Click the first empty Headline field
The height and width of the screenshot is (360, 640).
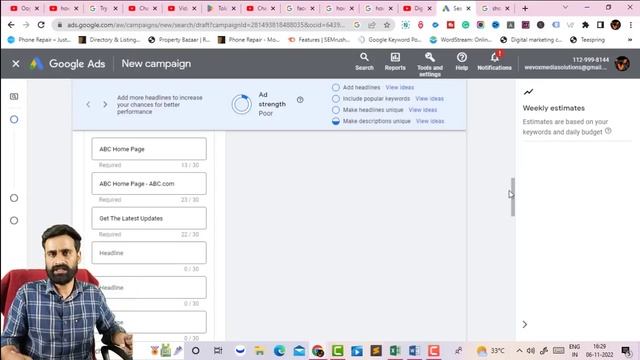point(149,253)
